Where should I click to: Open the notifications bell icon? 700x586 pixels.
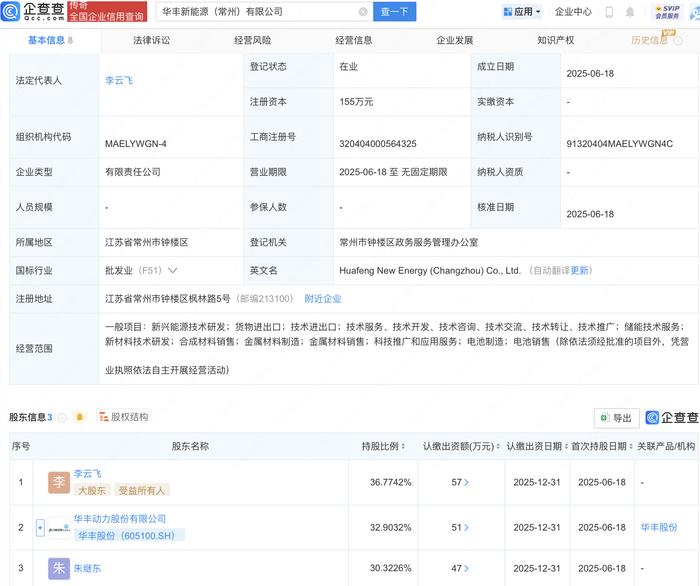(x=630, y=12)
